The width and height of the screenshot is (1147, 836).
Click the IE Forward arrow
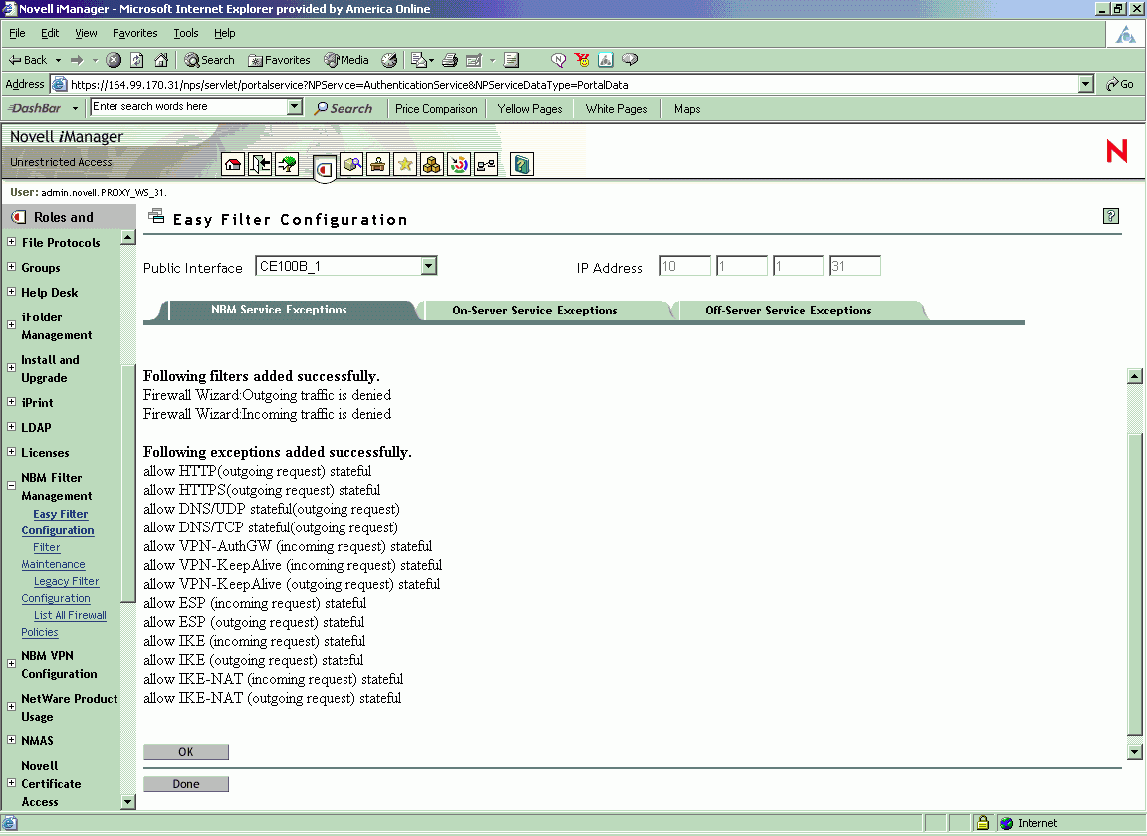point(77,60)
